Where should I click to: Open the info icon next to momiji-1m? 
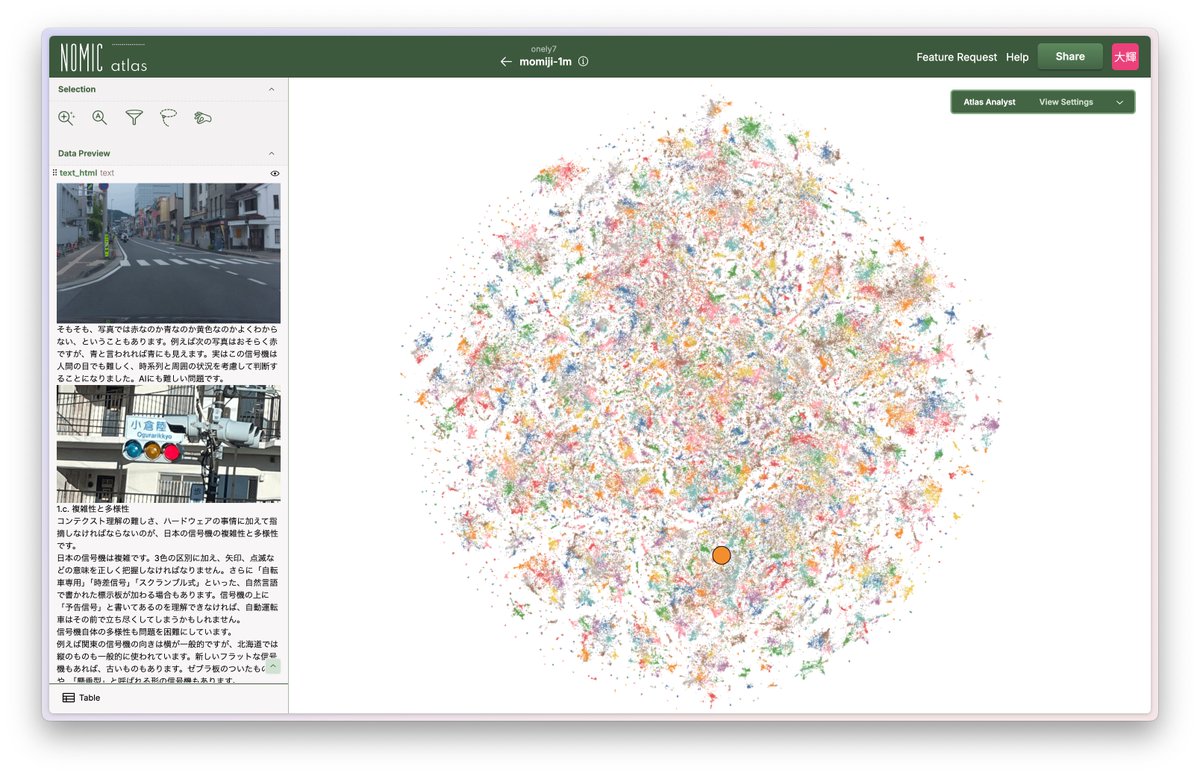pyautogui.click(x=583, y=61)
